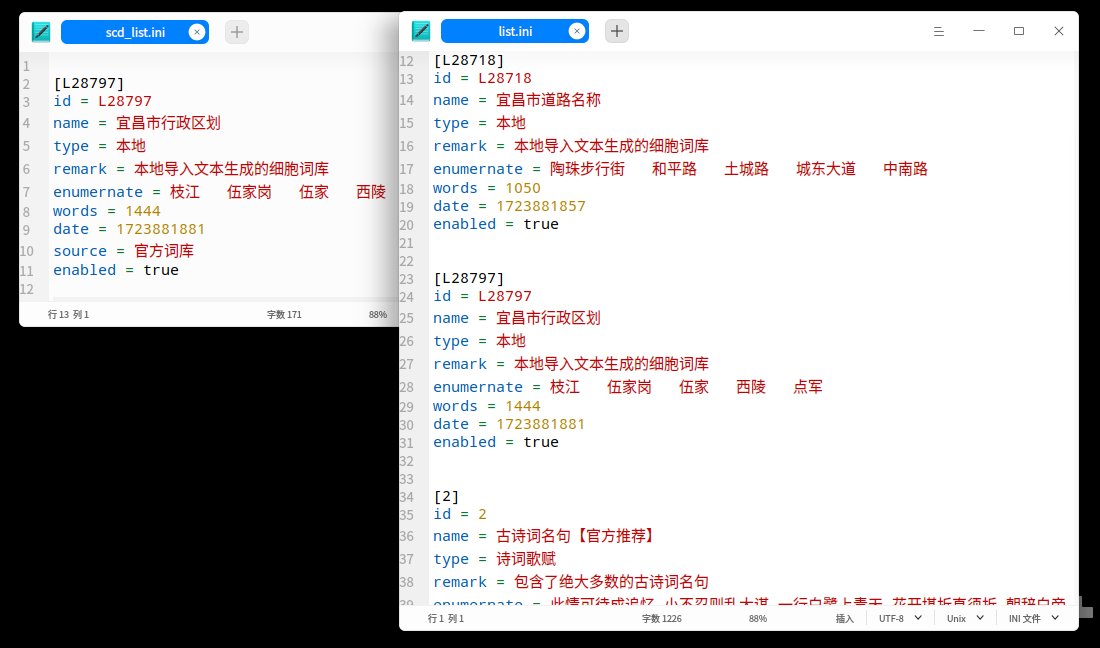Click 字数 171 in scd_list.ini status bar
Screen dimensions: 1100x648
[x=284, y=314]
